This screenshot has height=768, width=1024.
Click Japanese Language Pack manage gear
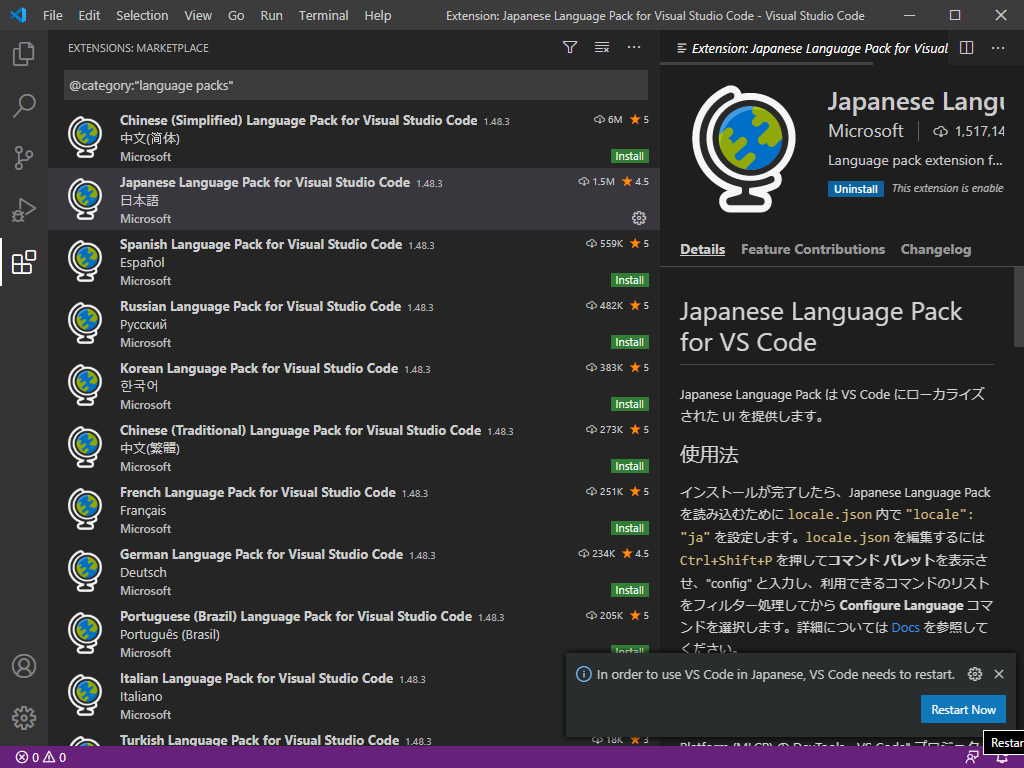point(639,217)
